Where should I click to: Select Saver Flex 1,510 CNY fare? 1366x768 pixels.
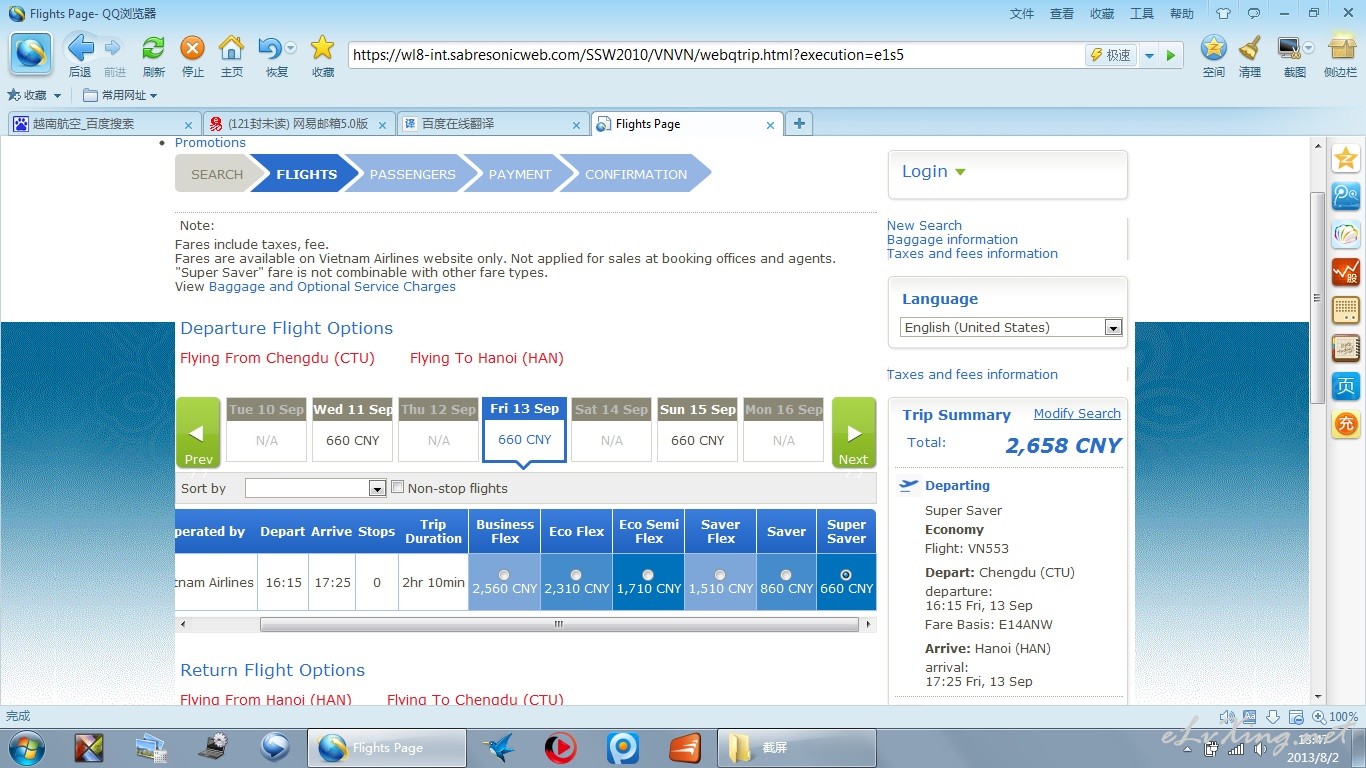720,575
